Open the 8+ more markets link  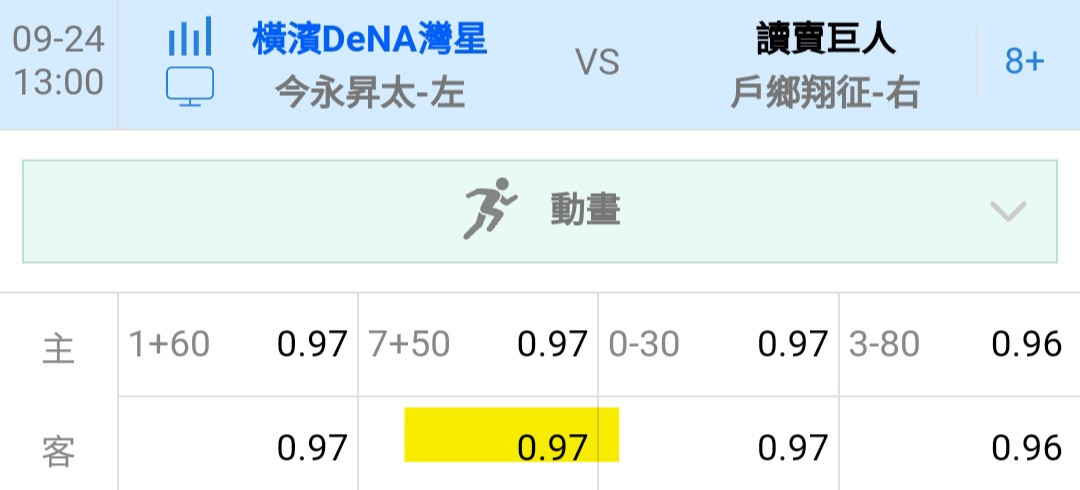point(1024,62)
